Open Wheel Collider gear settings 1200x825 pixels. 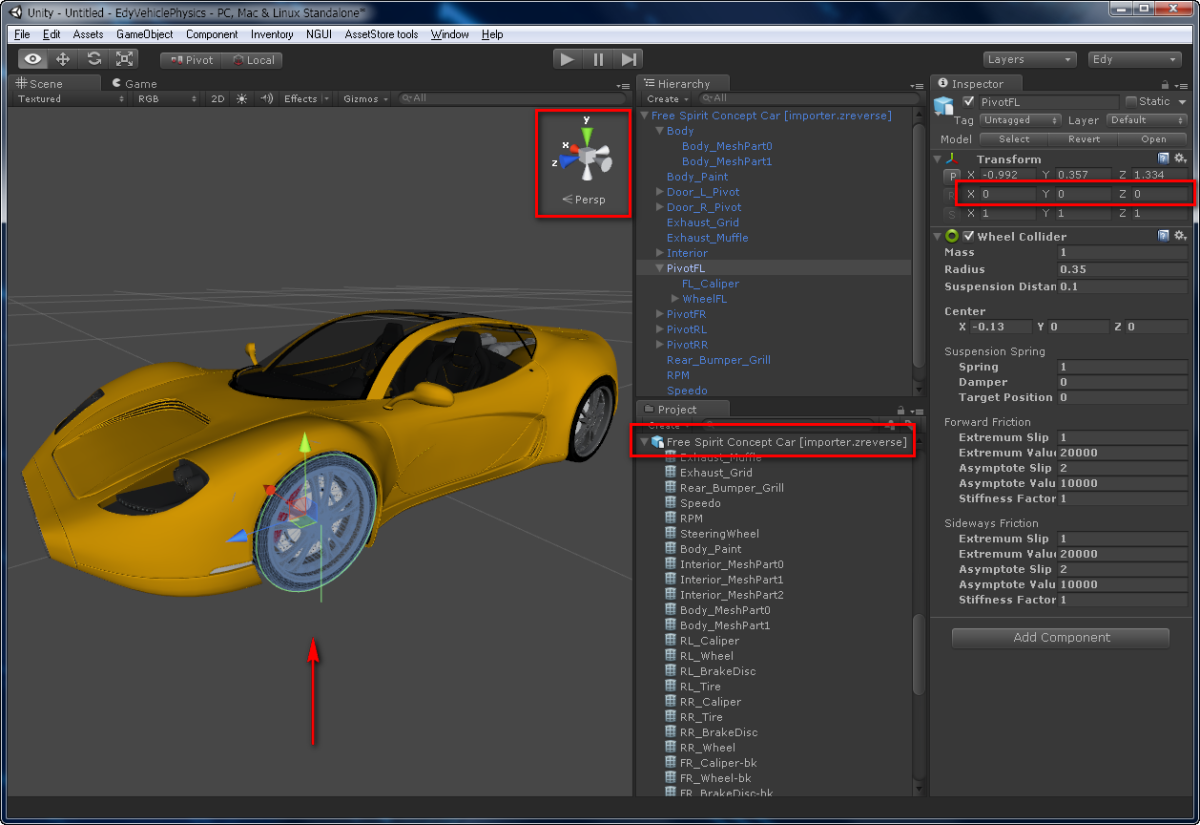click(1180, 236)
